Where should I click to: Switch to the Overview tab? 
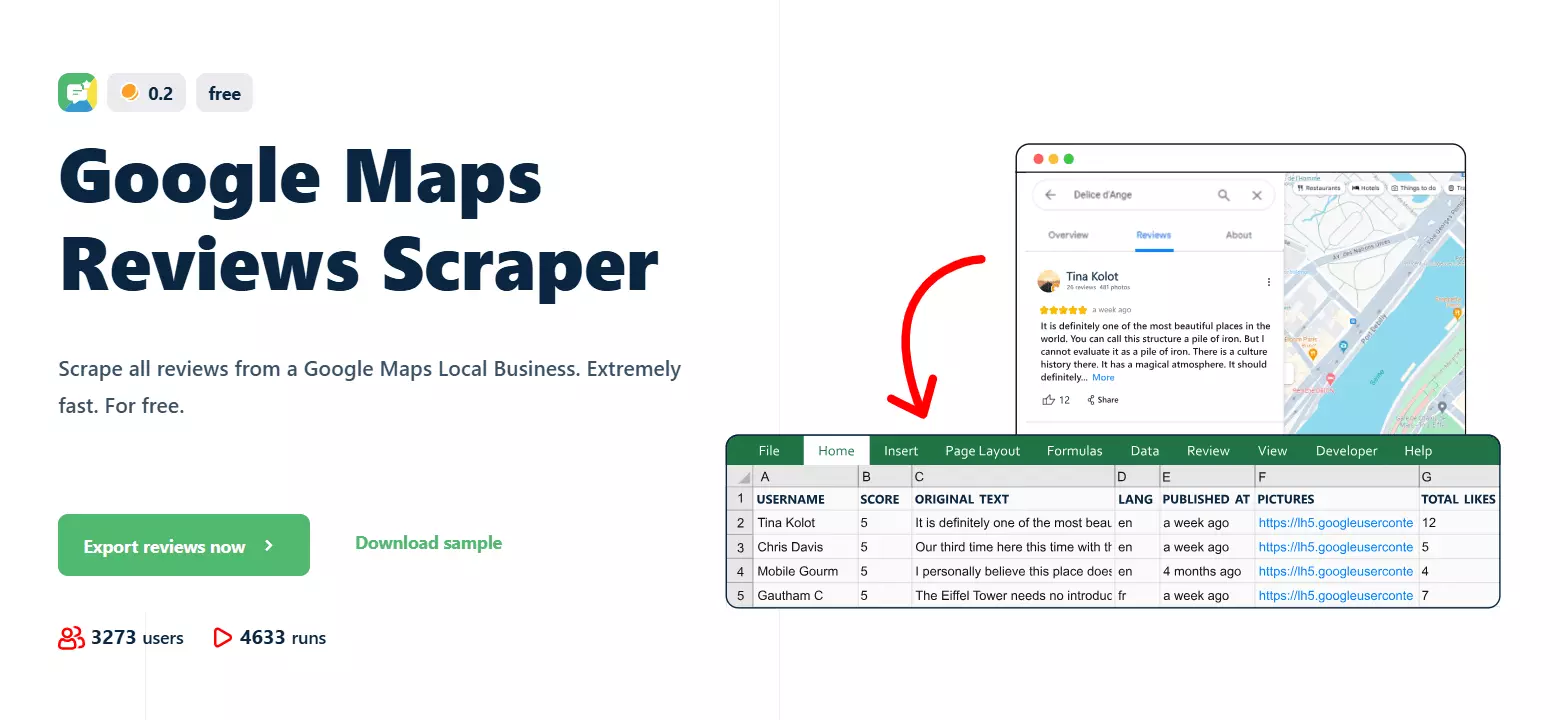pos(1068,235)
